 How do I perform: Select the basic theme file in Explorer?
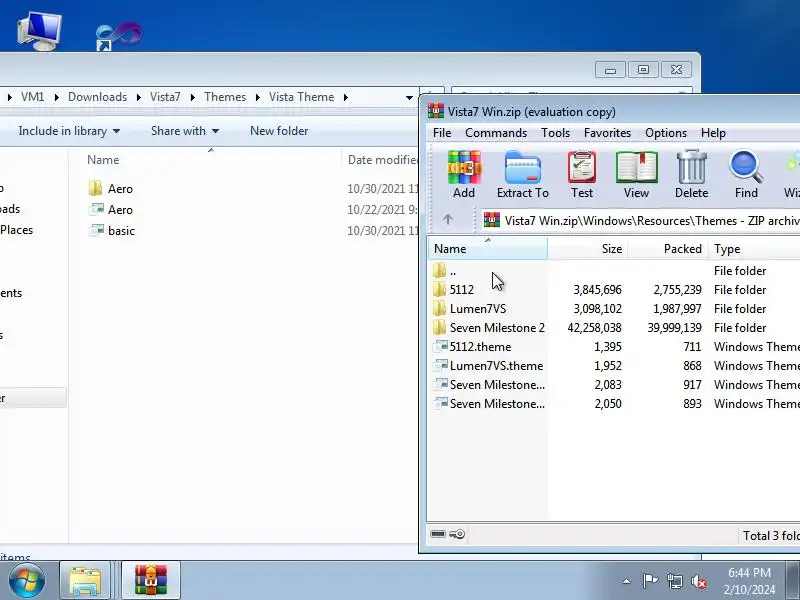(111, 231)
